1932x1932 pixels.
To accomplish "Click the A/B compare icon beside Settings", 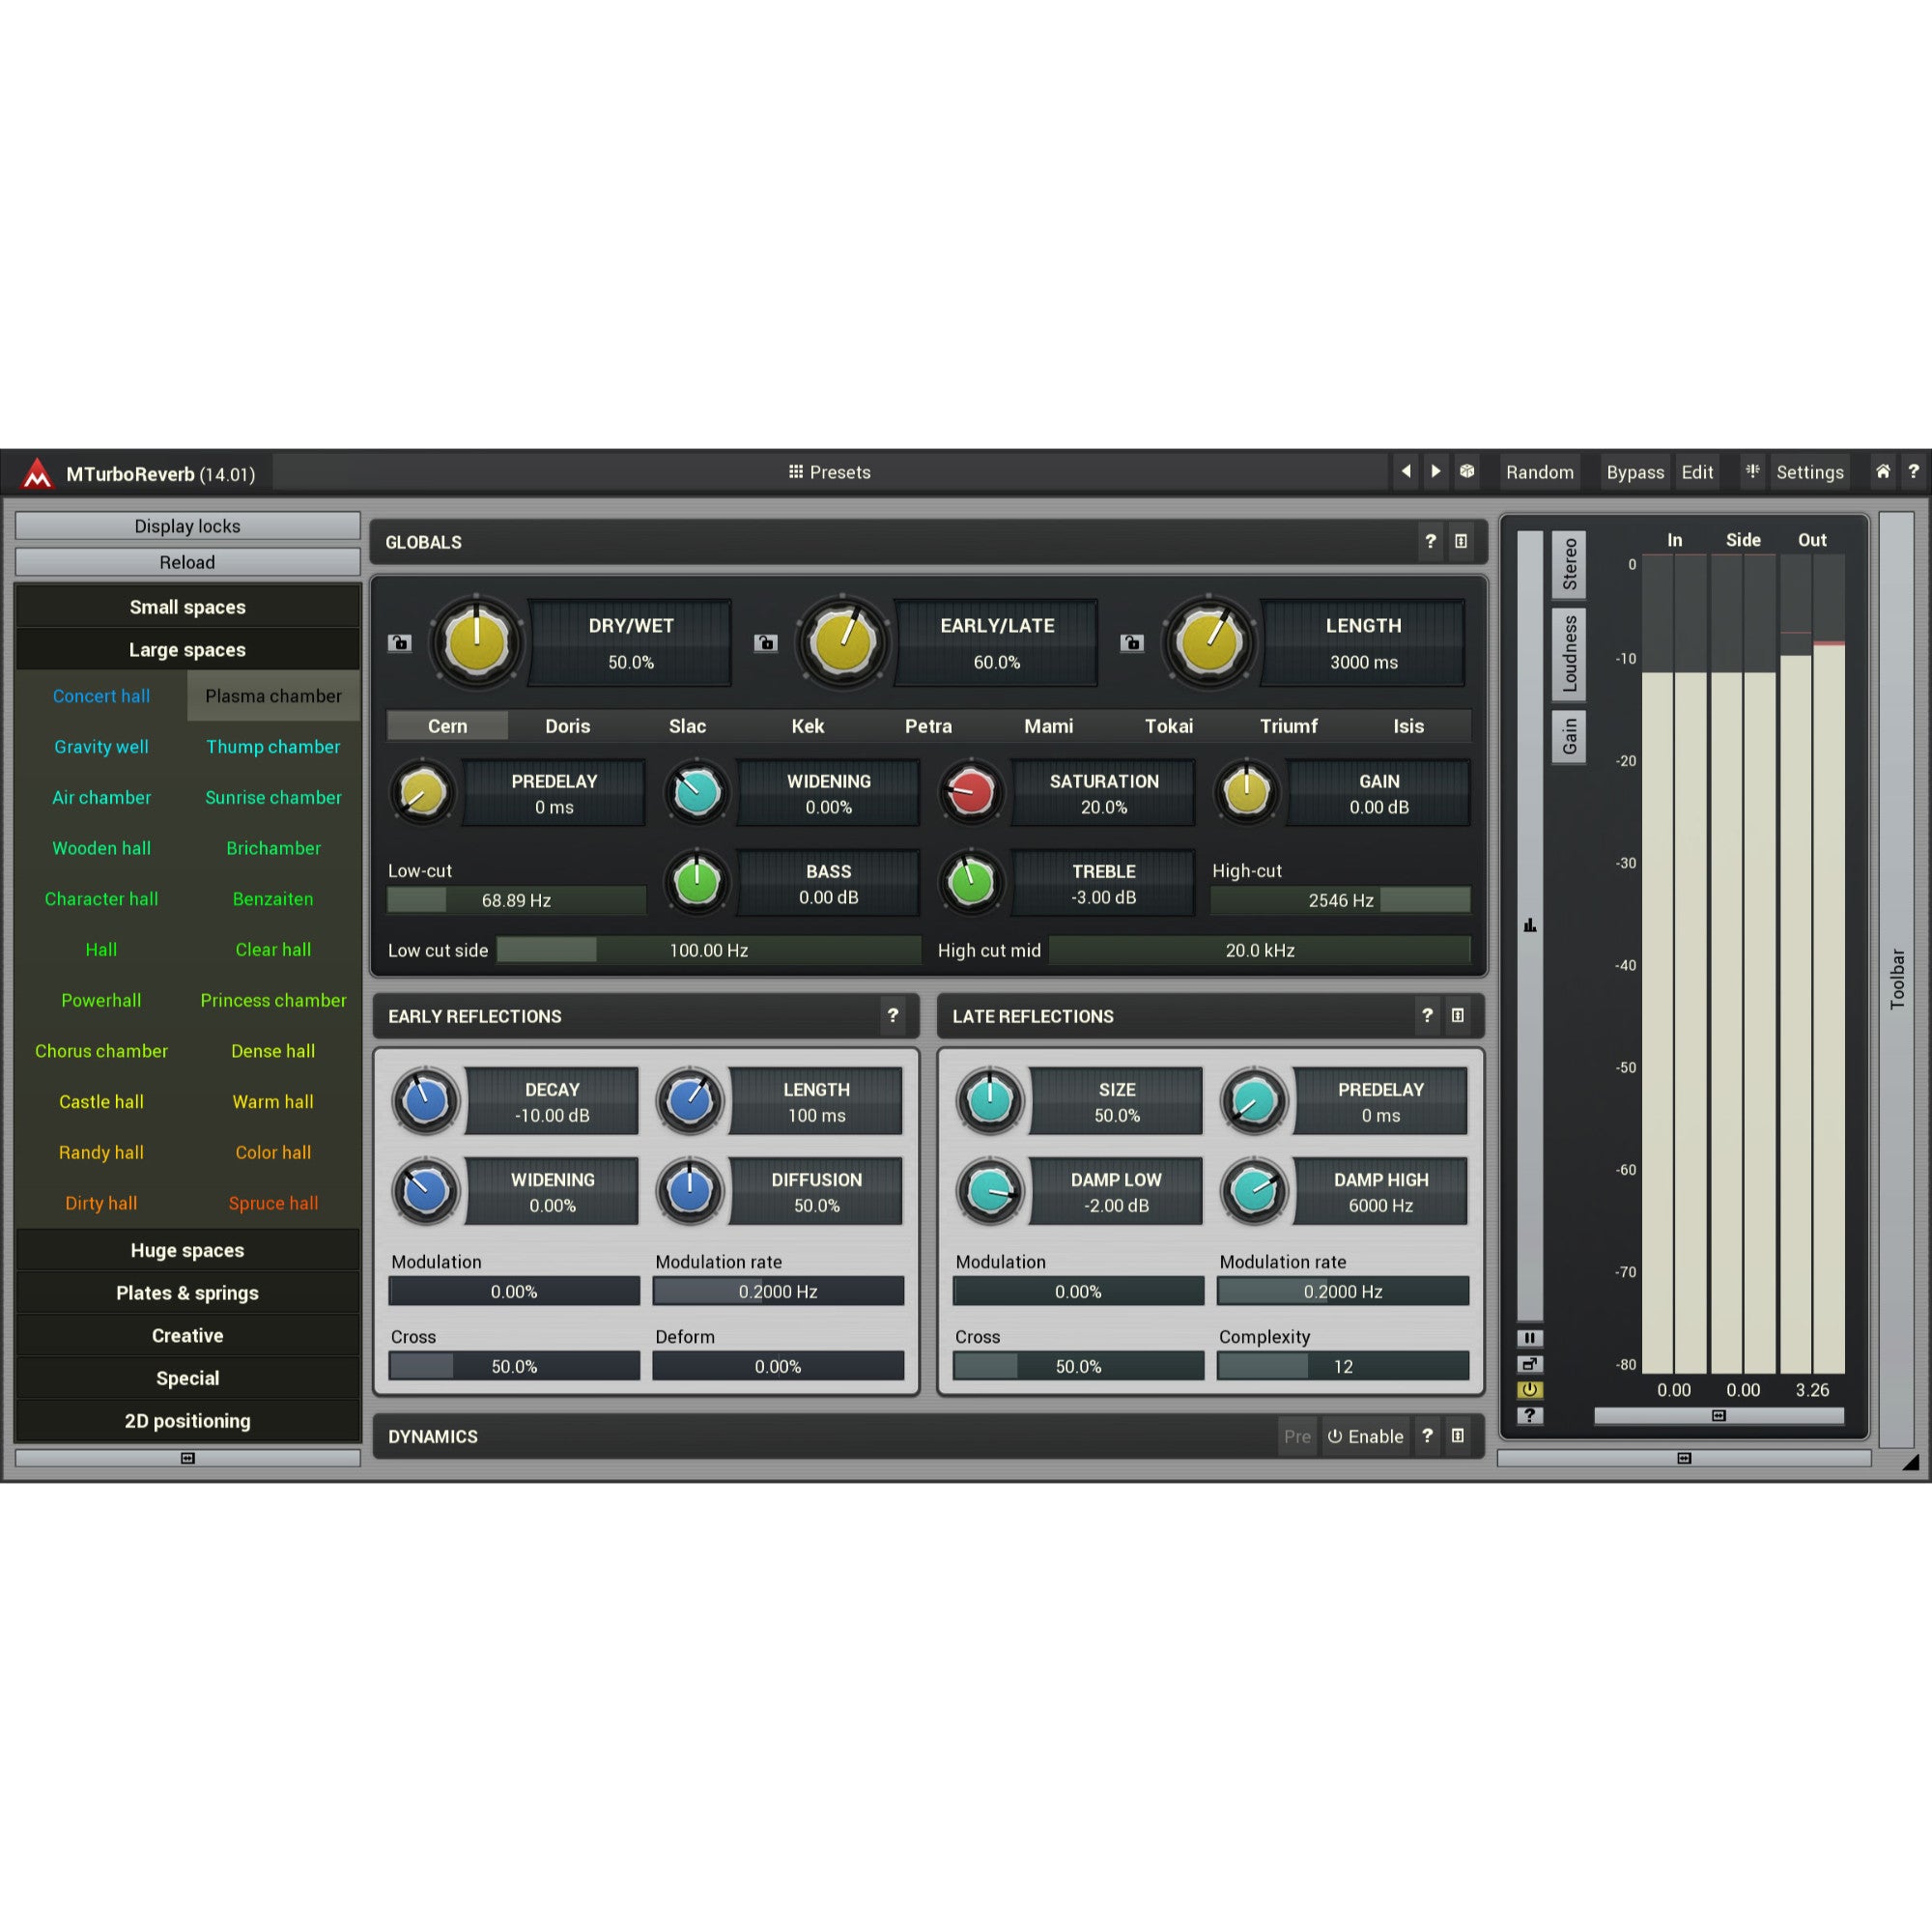I will point(1752,471).
